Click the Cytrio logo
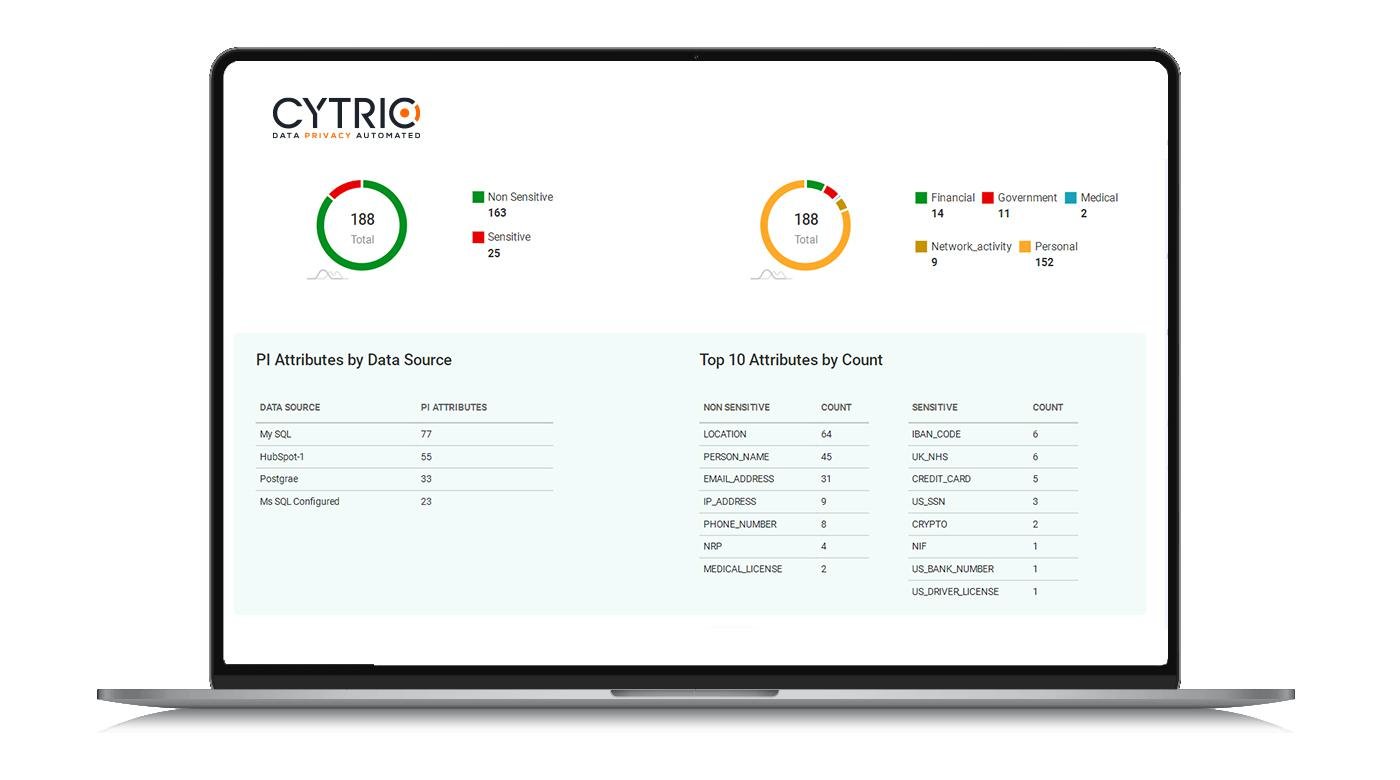The image size is (1400, 780). pyautogui.click(x=346, y=117)
